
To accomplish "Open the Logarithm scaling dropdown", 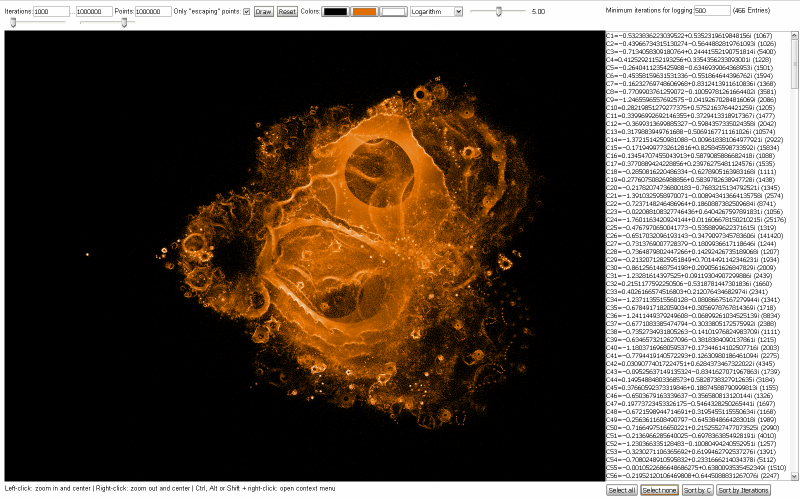I will pos(436,11).
